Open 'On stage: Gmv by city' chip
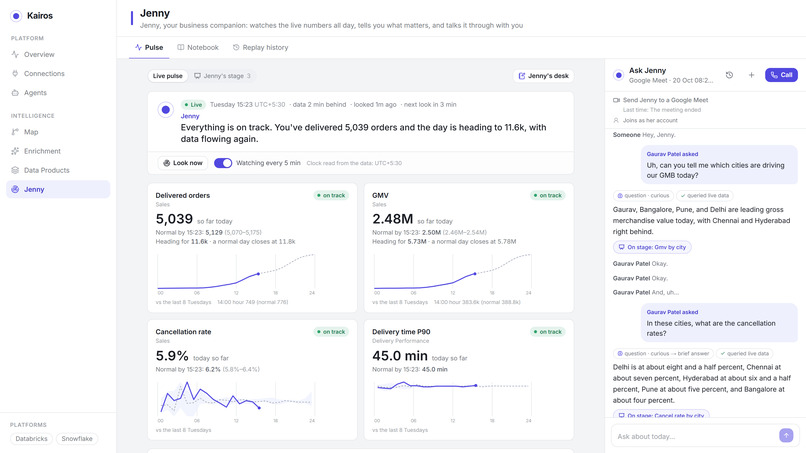Image resolution: width=806 pixels, height=453 pixels. (x=652, y=247)
